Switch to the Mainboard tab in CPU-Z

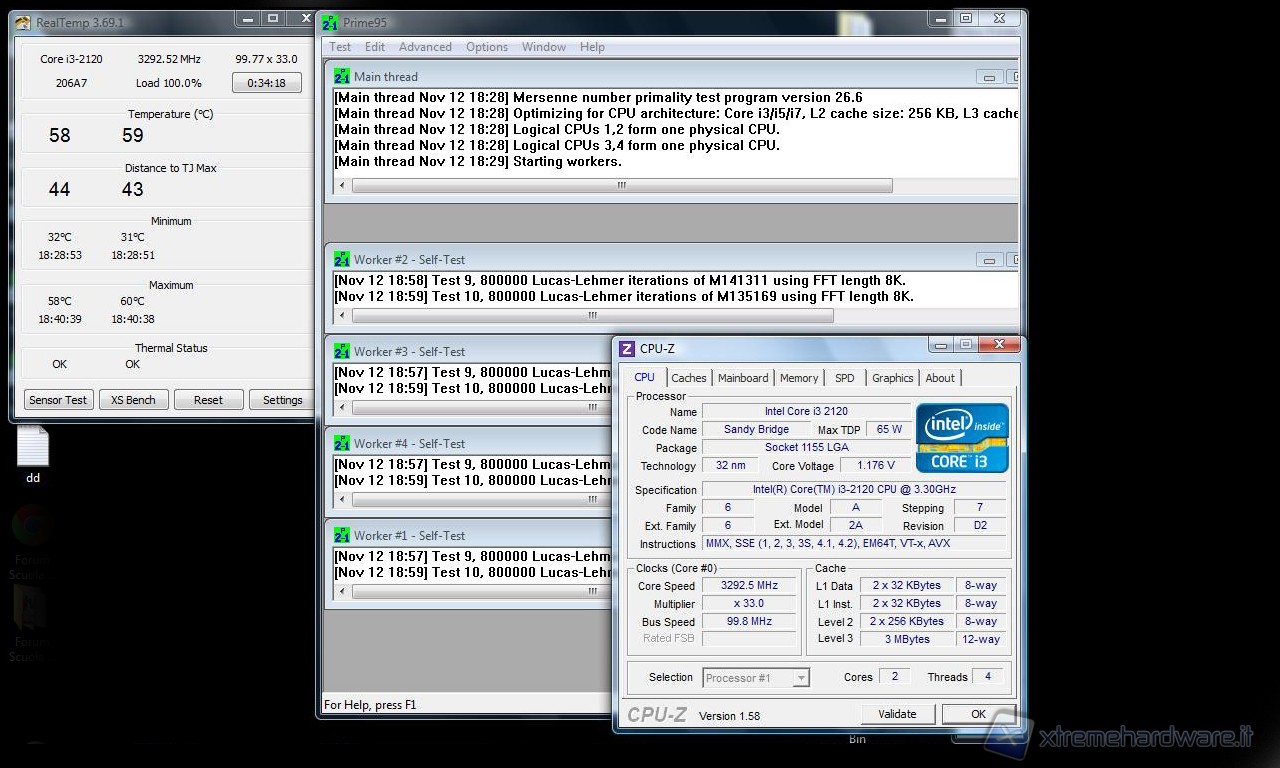click(x=743, y=378)
